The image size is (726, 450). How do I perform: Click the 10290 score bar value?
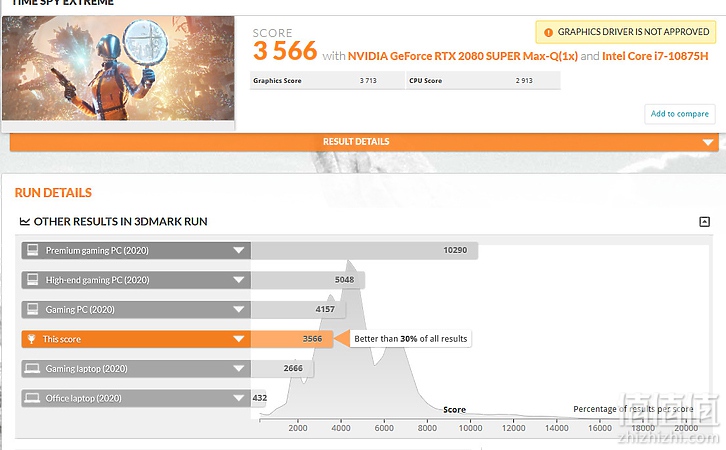point(455,250)
